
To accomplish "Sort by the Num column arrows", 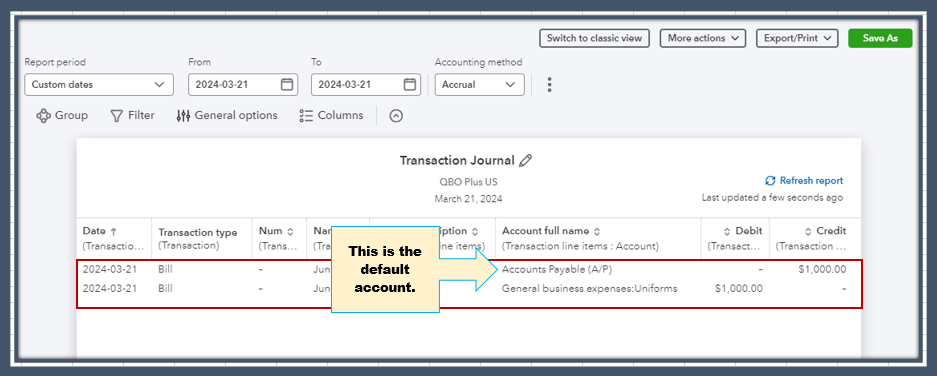I will (290, 231).
